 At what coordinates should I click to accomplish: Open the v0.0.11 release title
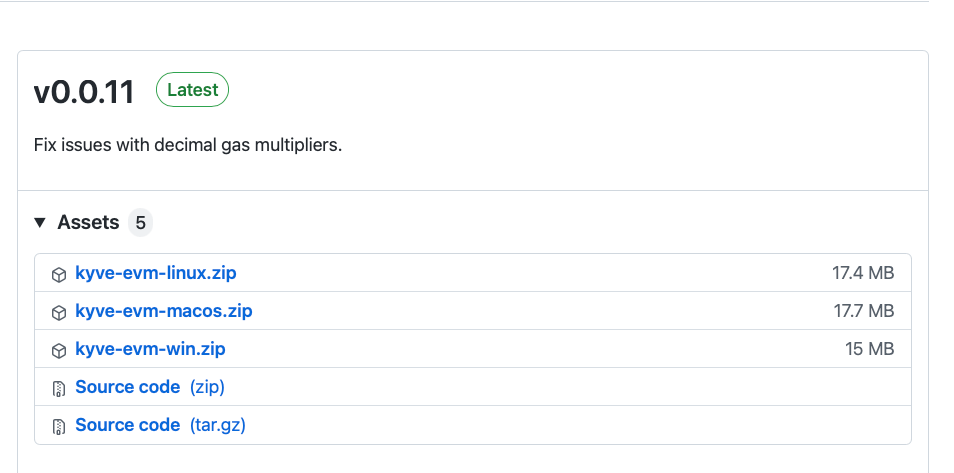point(84,92)
